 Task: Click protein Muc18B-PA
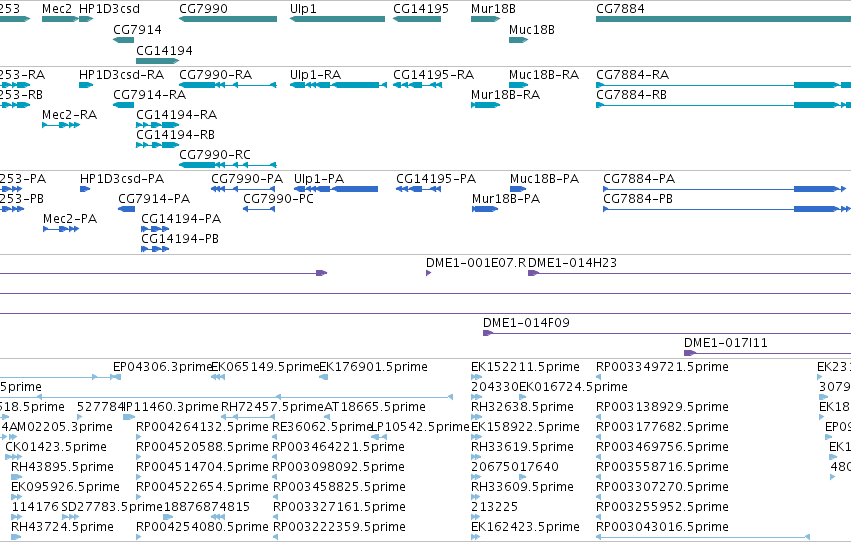coord(544,178)
